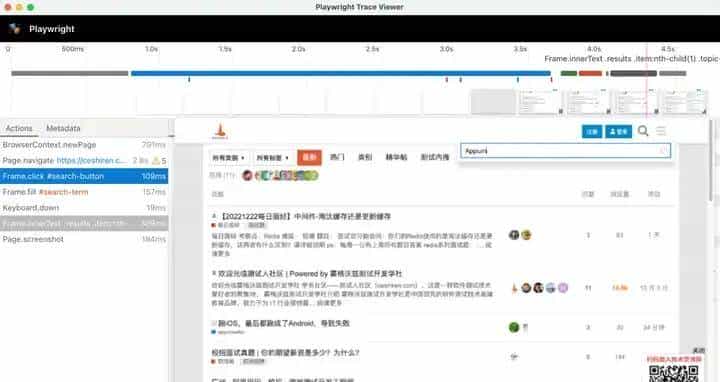Open the hamburger menu icon in snapshot
Image resolution: width=720 pixels, height=382 pixels.
tap(661, 131)
